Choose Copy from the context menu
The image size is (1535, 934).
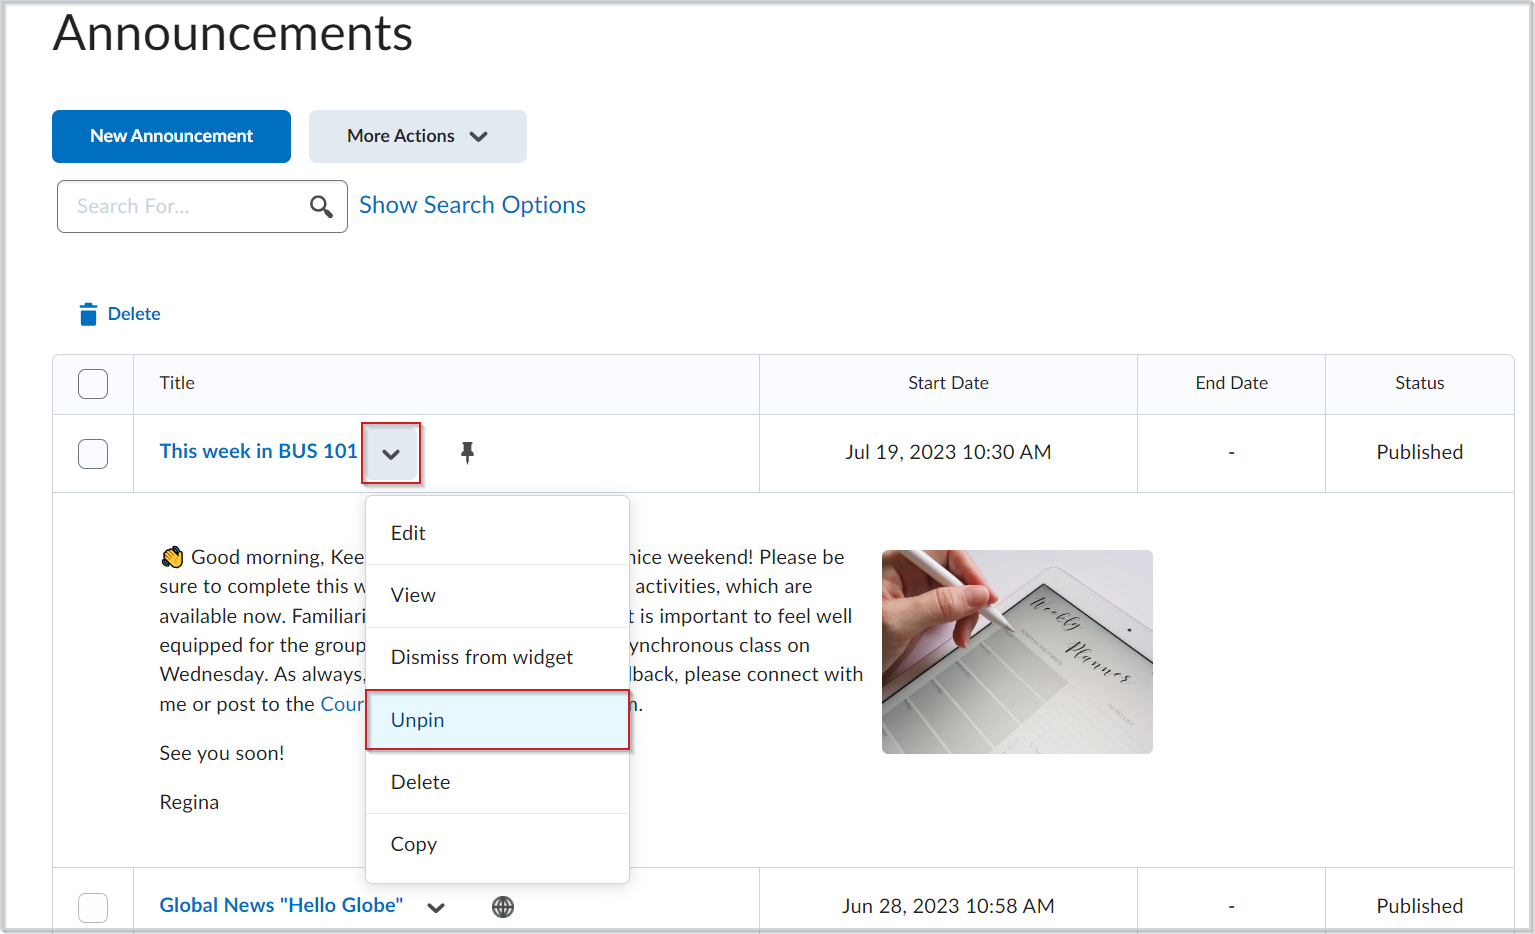(413, 844)
